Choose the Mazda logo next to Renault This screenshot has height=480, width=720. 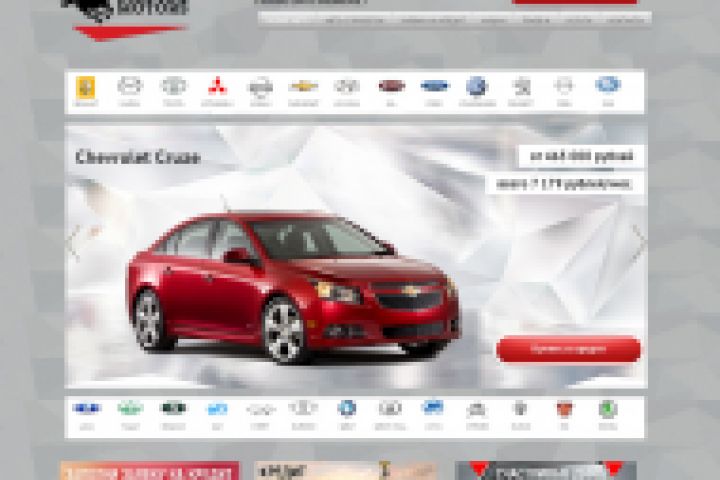point(130,86)
